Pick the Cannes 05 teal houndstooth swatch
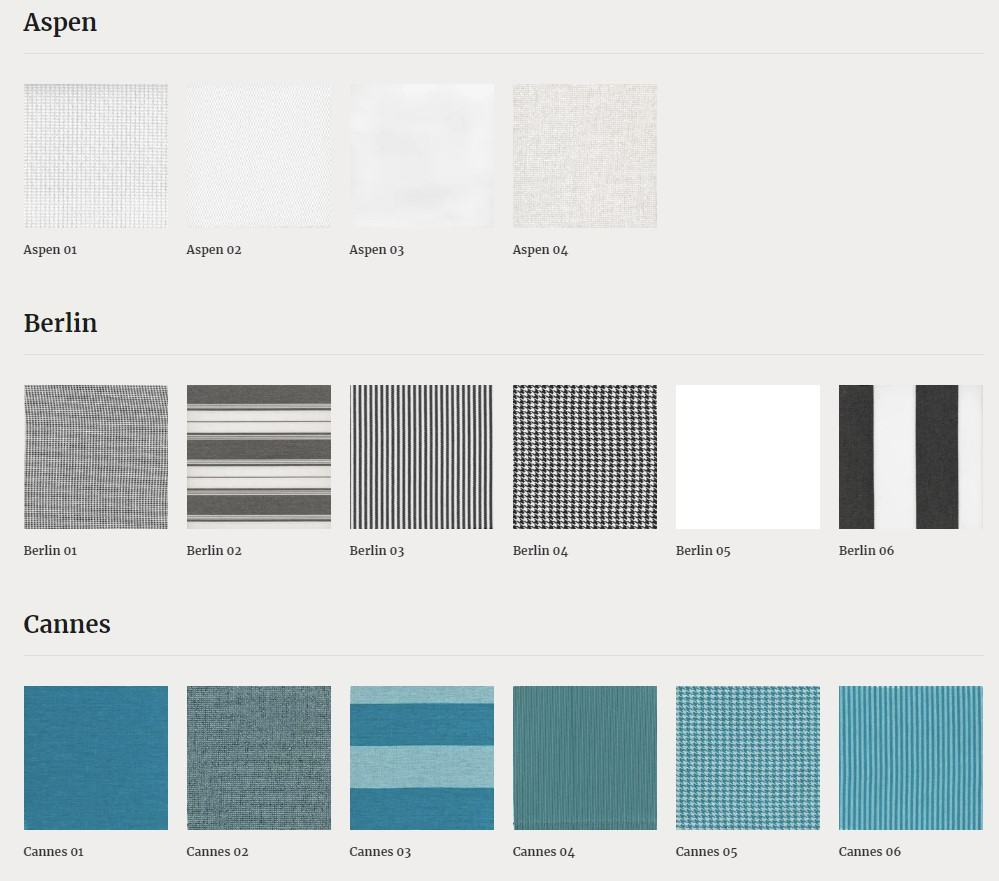This screenshot has width=999, height=881. click(748, 758)
